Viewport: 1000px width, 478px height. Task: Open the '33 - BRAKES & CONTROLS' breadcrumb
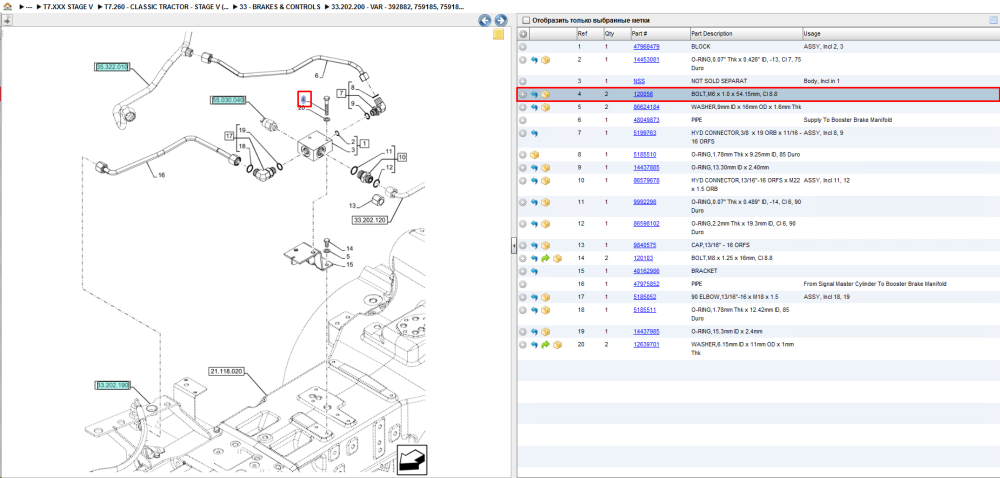pos(280,6)
